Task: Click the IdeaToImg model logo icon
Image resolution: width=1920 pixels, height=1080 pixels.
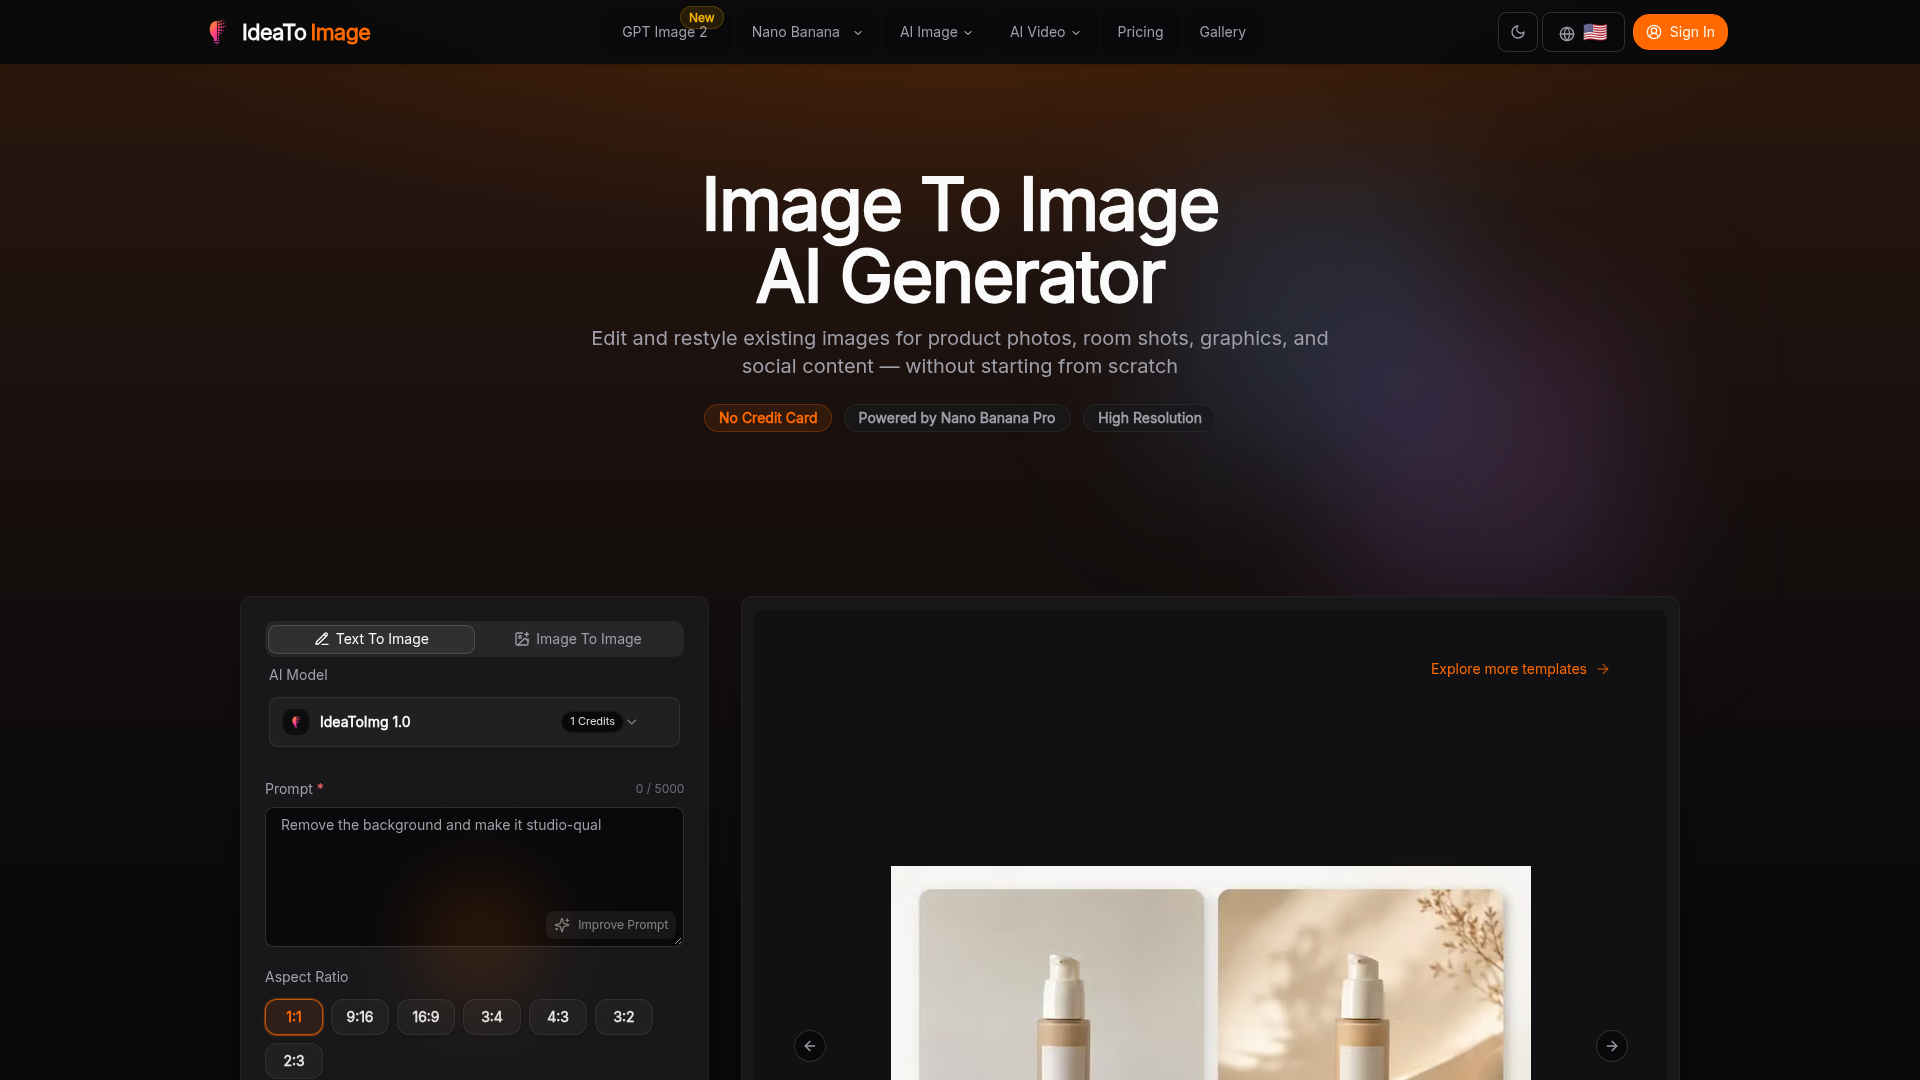Action: tap(296, 722)
